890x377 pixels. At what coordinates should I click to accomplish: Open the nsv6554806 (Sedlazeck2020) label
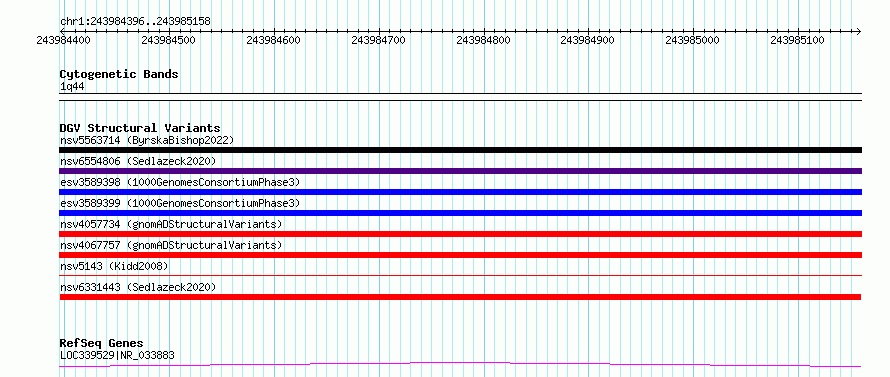138,161
